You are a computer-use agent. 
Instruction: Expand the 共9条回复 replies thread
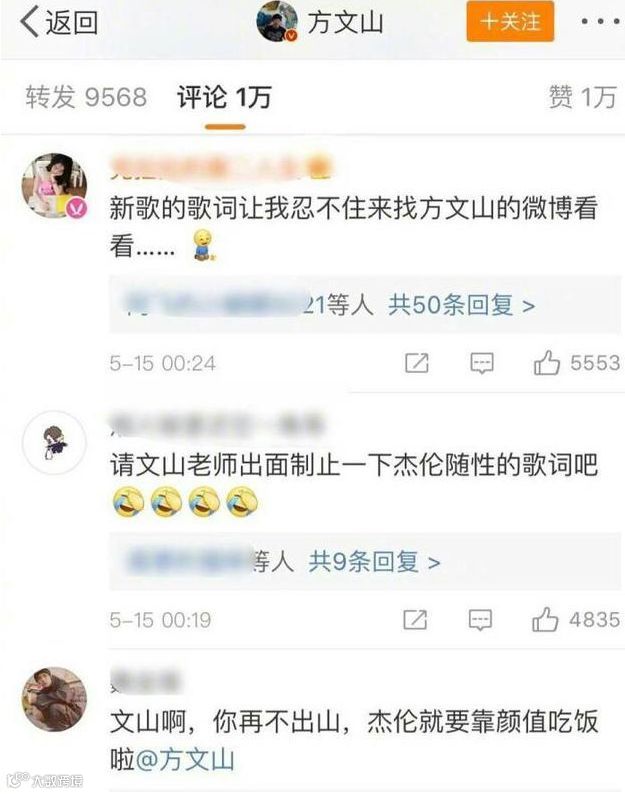tap(374, 562)
